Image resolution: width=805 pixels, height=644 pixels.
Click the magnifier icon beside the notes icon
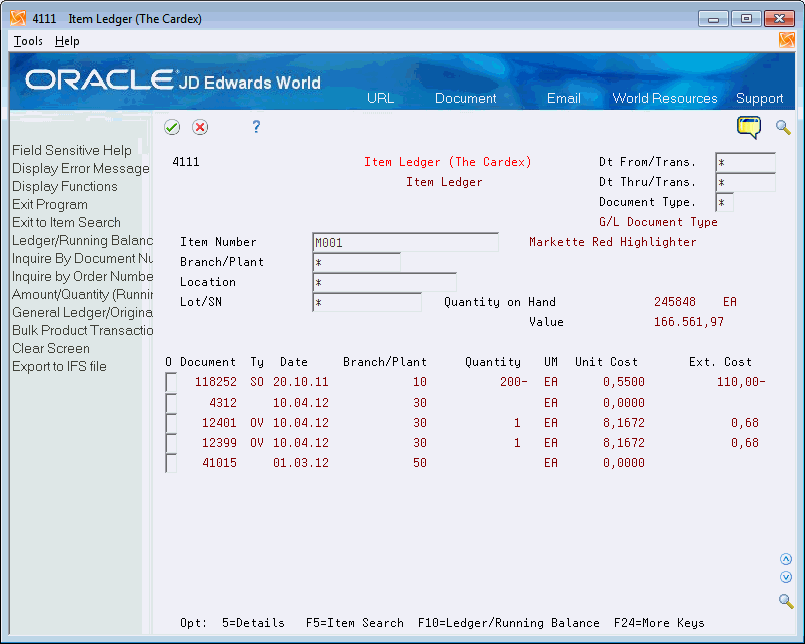(783, 127)
